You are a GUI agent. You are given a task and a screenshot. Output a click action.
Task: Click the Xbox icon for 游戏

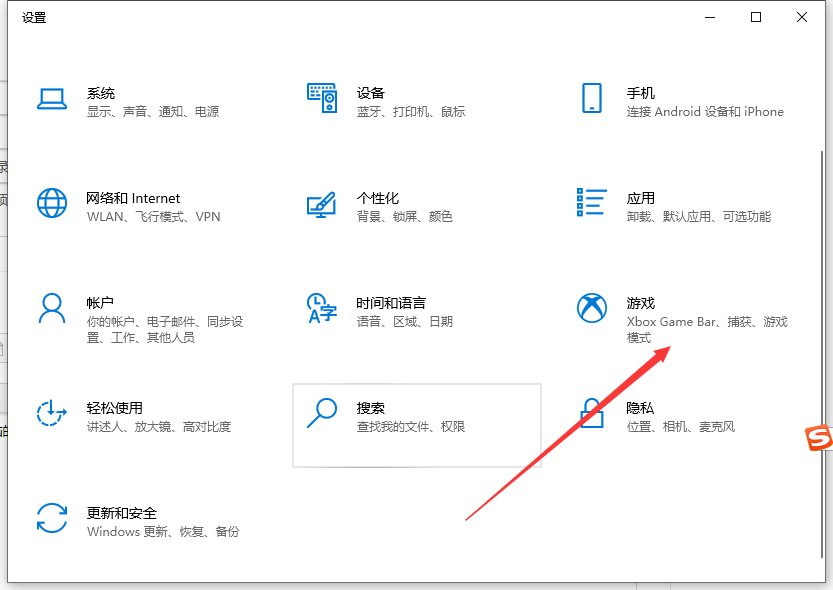[591, 308]
